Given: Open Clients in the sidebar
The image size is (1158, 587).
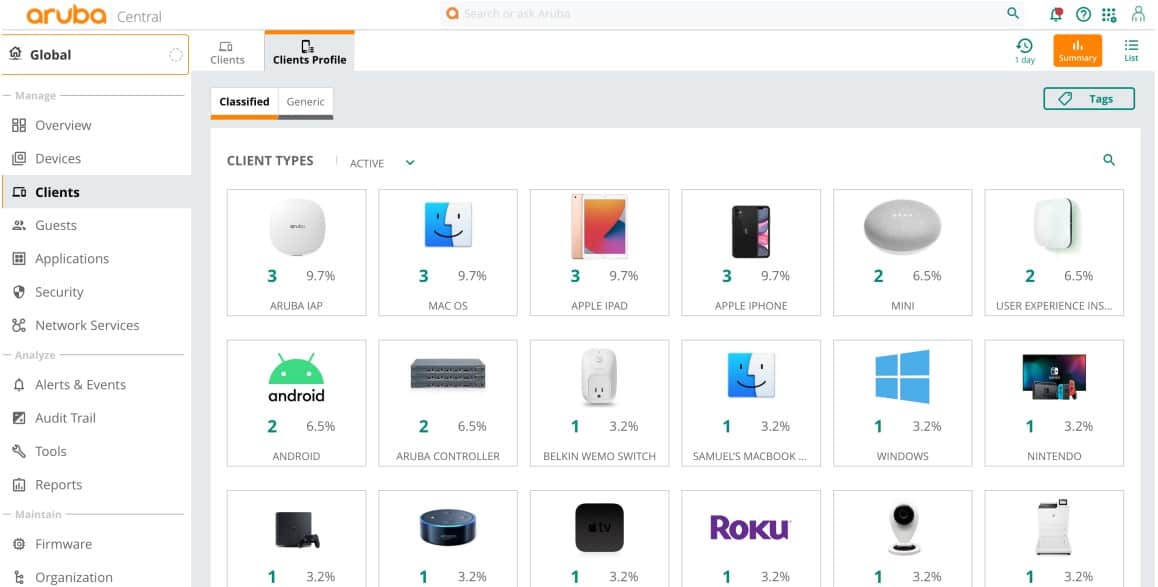Looking at the screenshot, I should point(95,192).
